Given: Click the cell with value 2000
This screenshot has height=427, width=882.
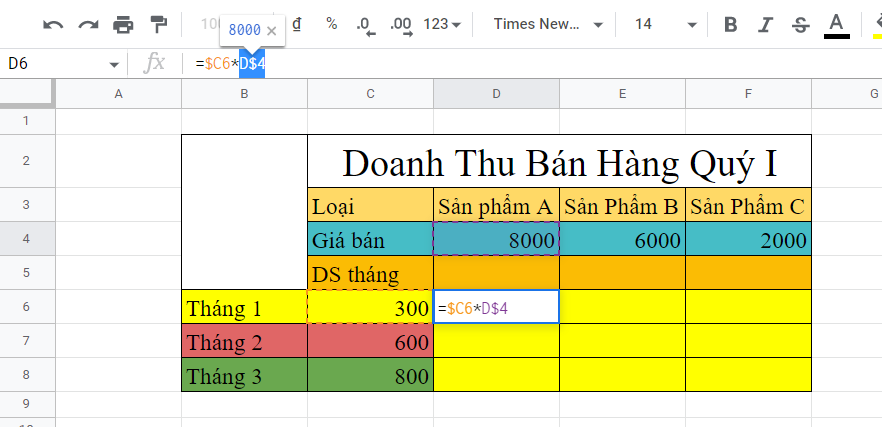Looking at the screenshot, I should [748, 239].
